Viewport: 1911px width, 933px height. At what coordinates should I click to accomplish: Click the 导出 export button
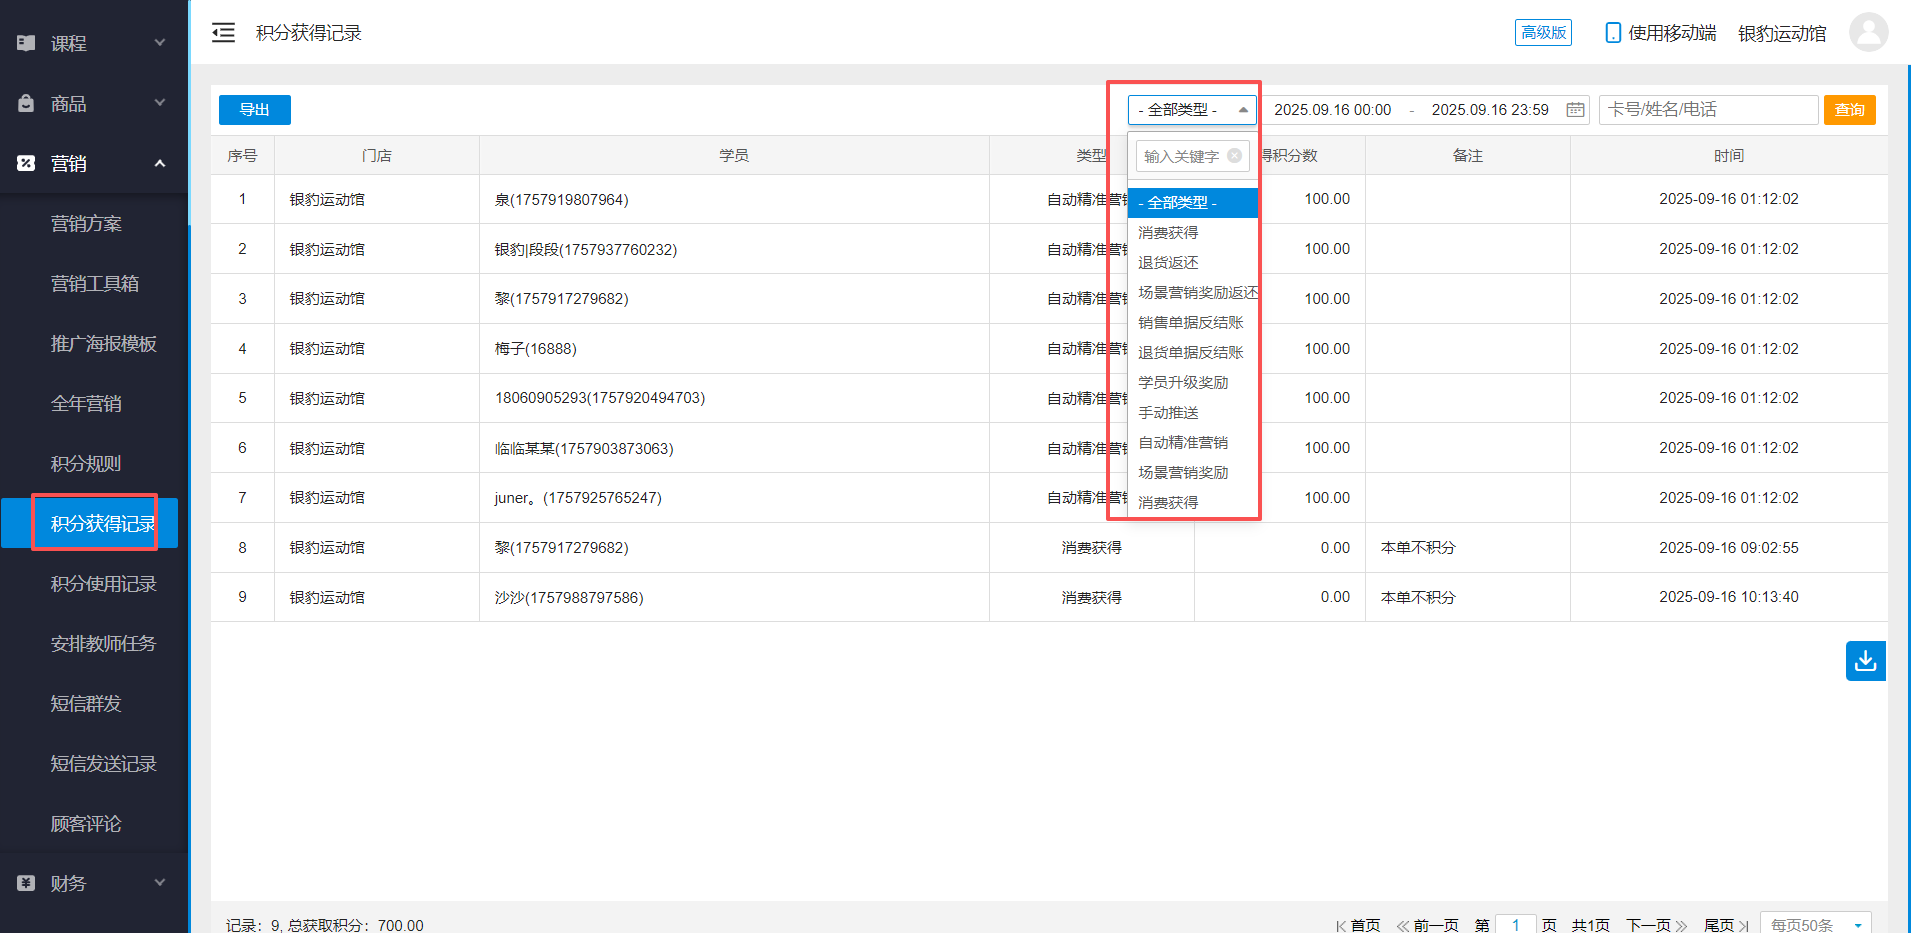tap(254, 110)
